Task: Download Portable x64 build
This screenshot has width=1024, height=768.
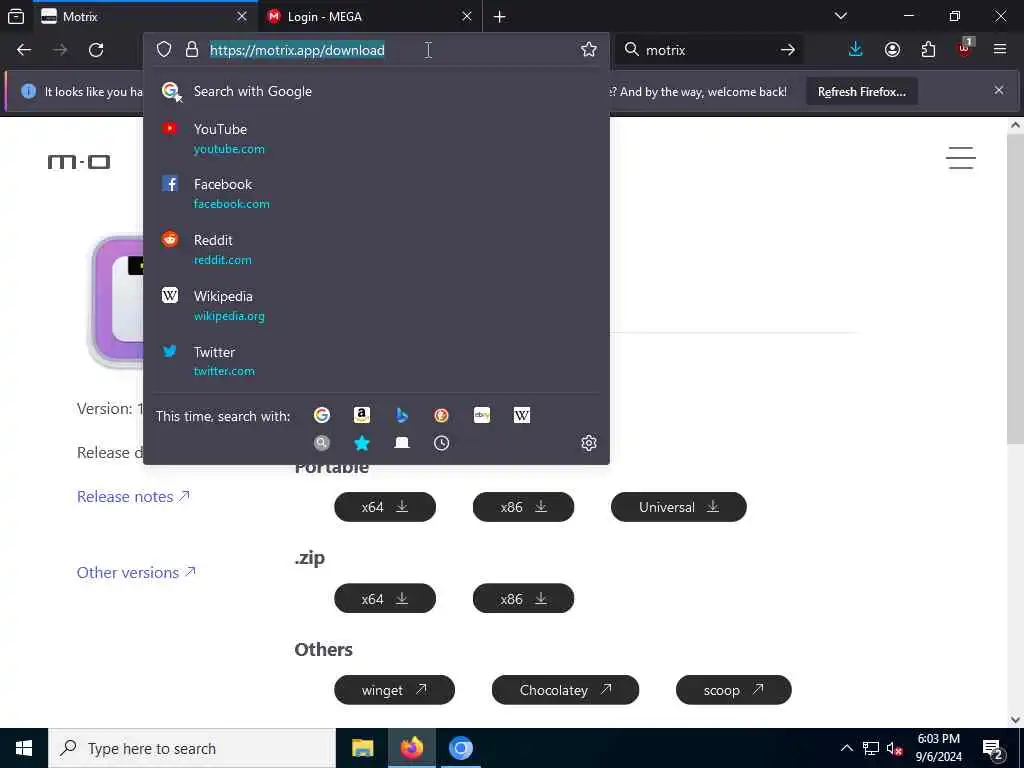Action: [385, 507]
